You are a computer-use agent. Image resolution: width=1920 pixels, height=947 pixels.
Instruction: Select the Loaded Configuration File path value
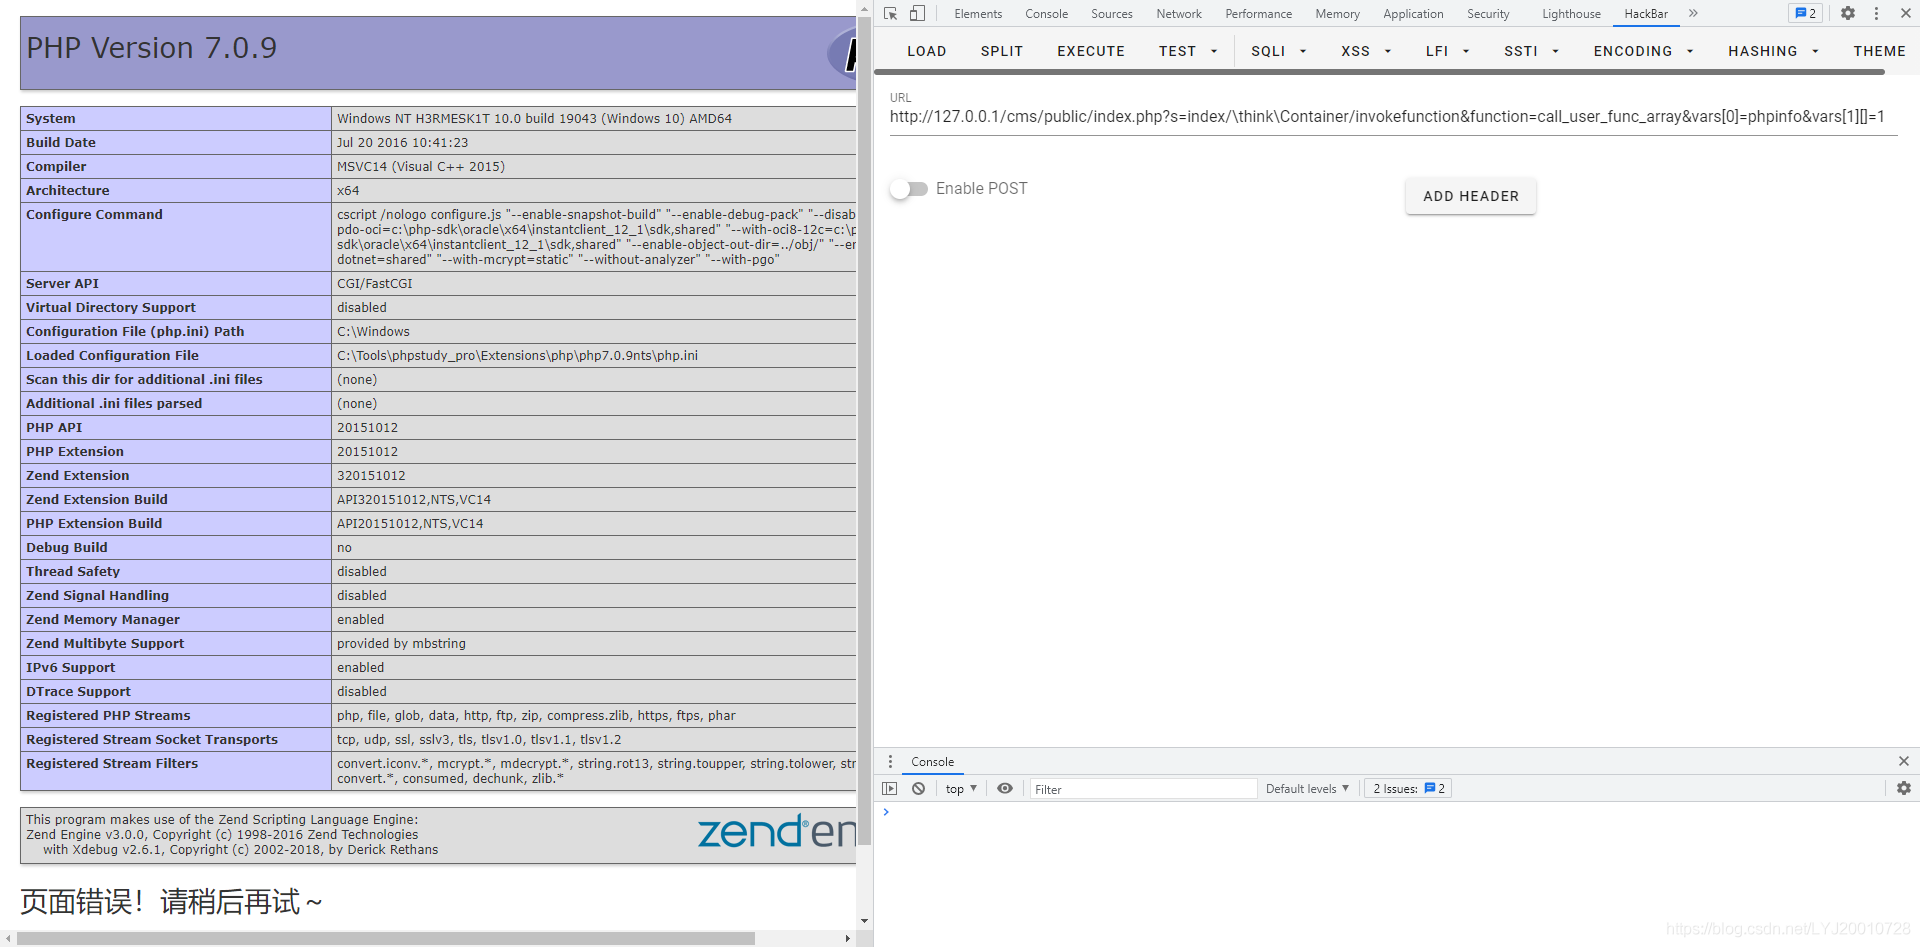(517, 356)
